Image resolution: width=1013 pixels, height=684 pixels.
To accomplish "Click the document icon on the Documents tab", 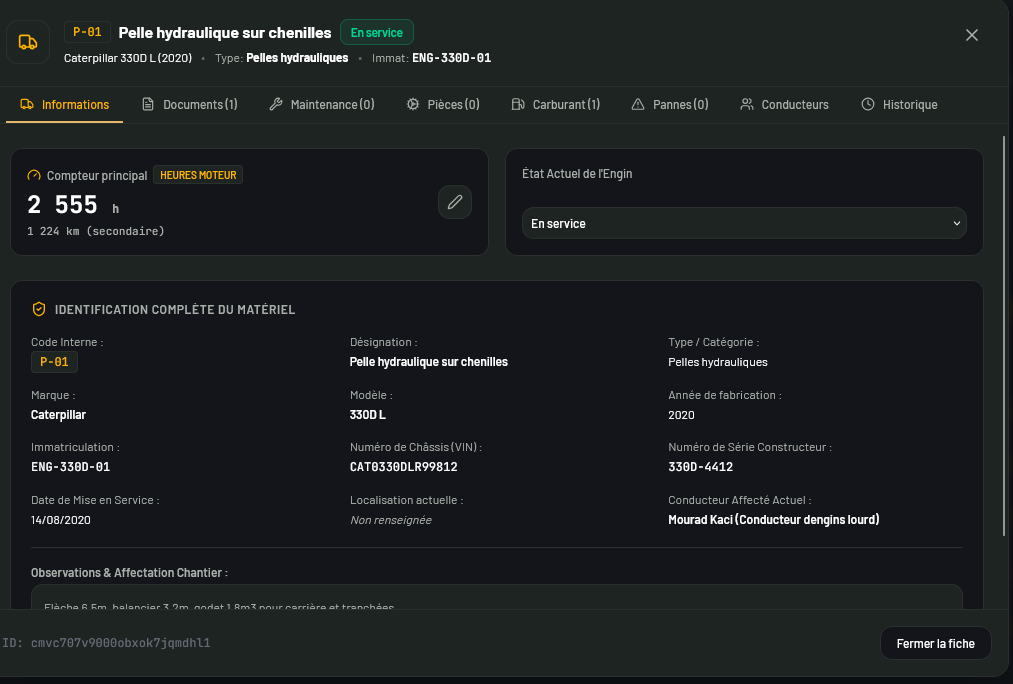I will 148,105.
